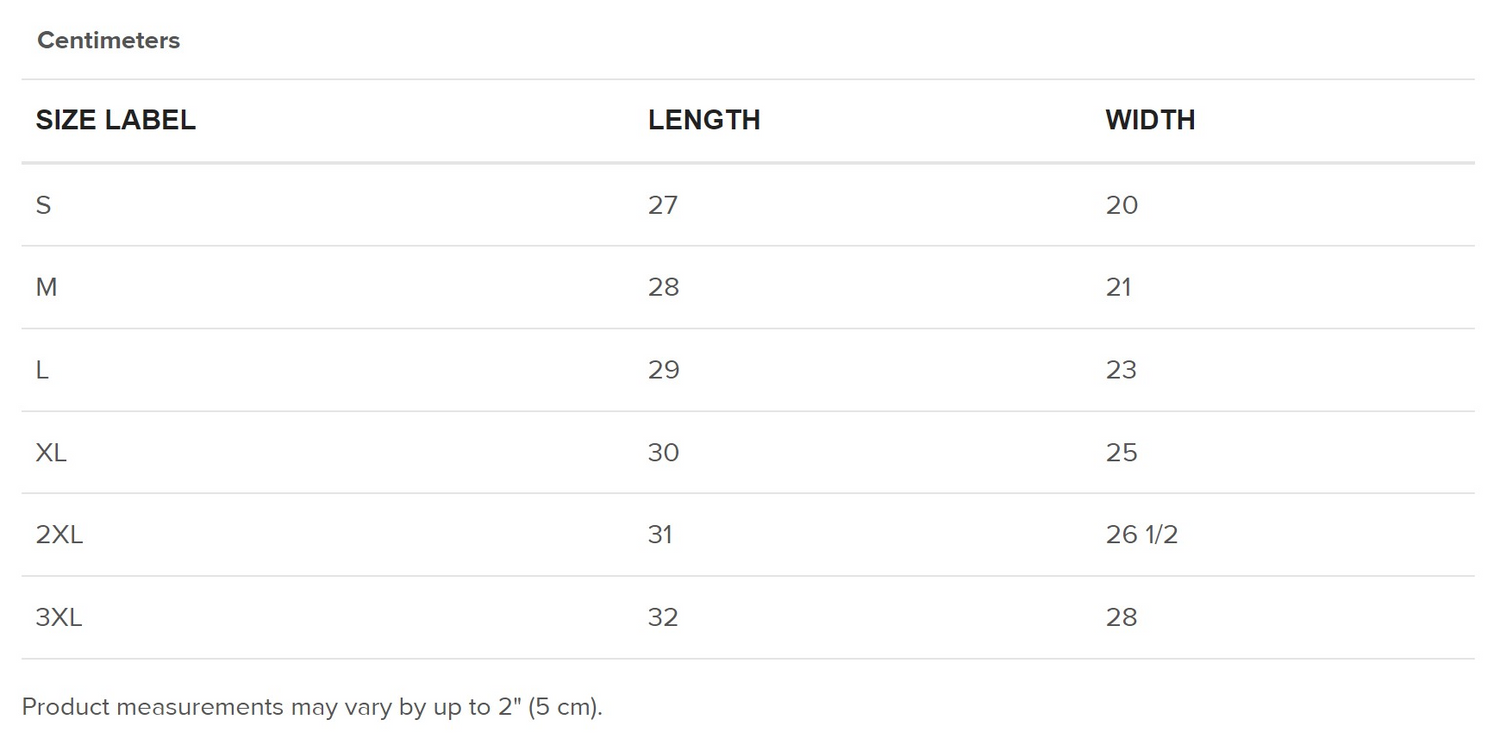1500x751 pixels.
Task: Click the width value 25 for size XL
Action: point(1122,453)
